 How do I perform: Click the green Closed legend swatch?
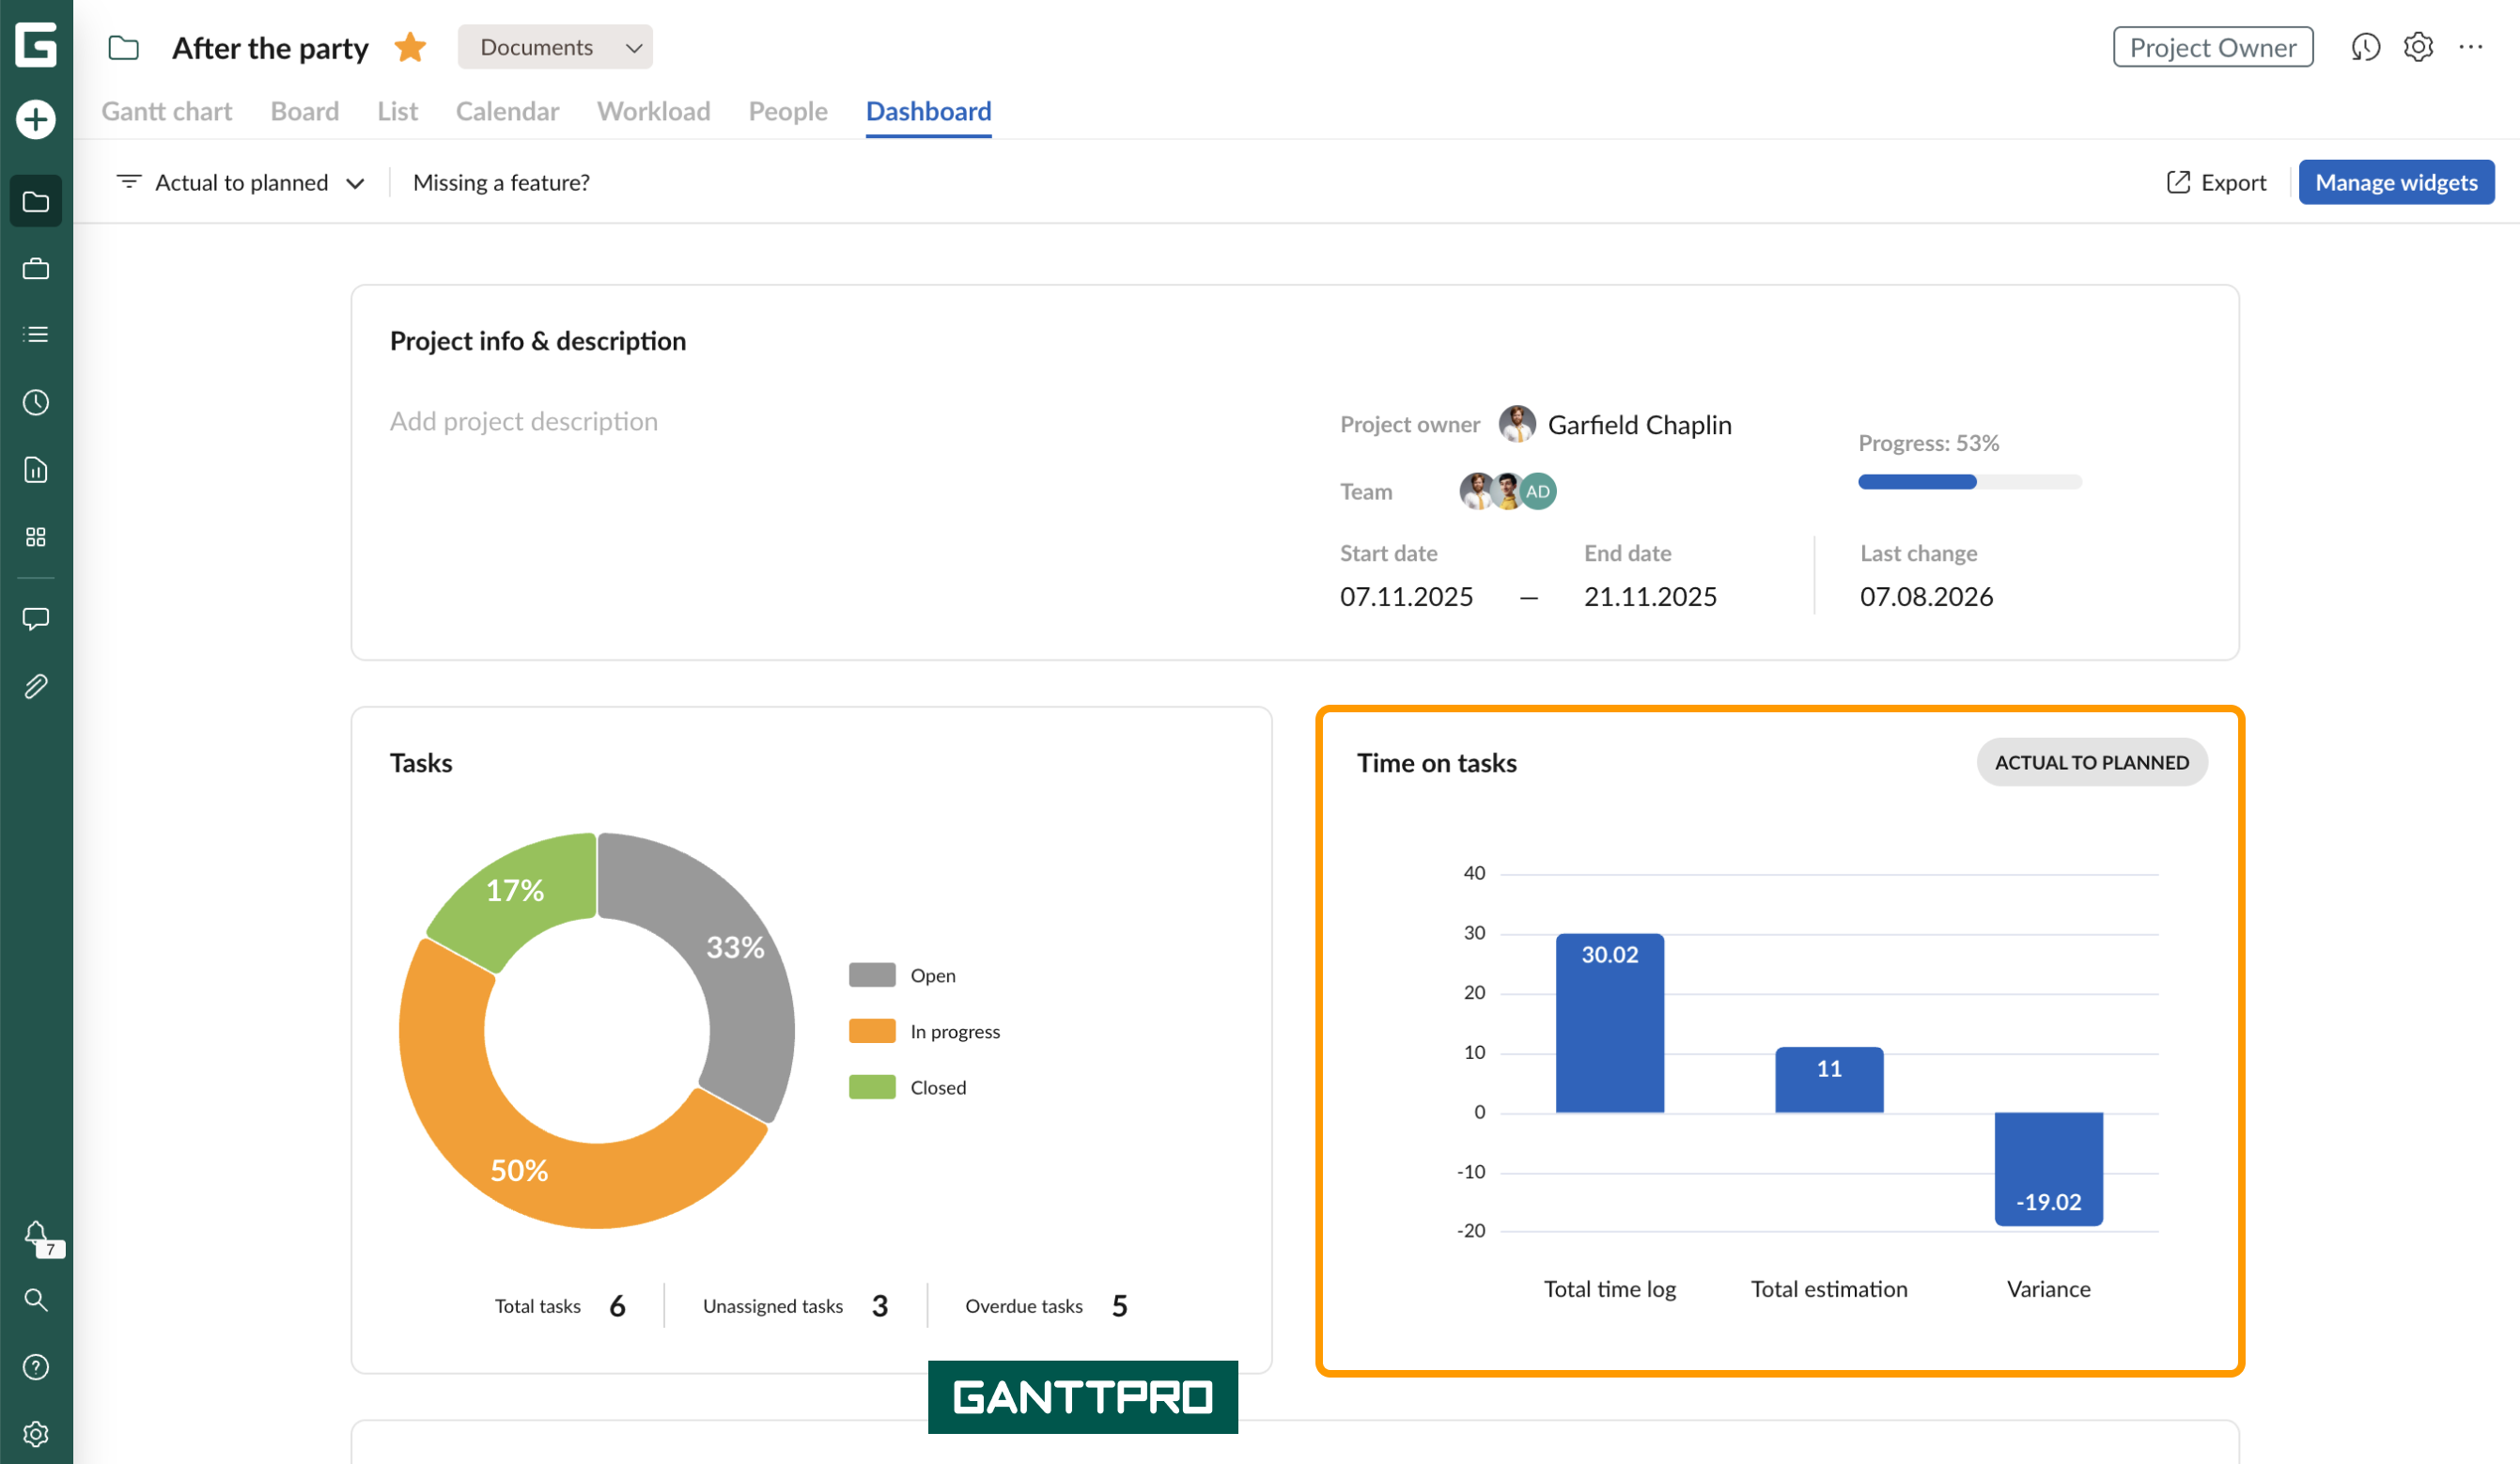coord(872,1087)
